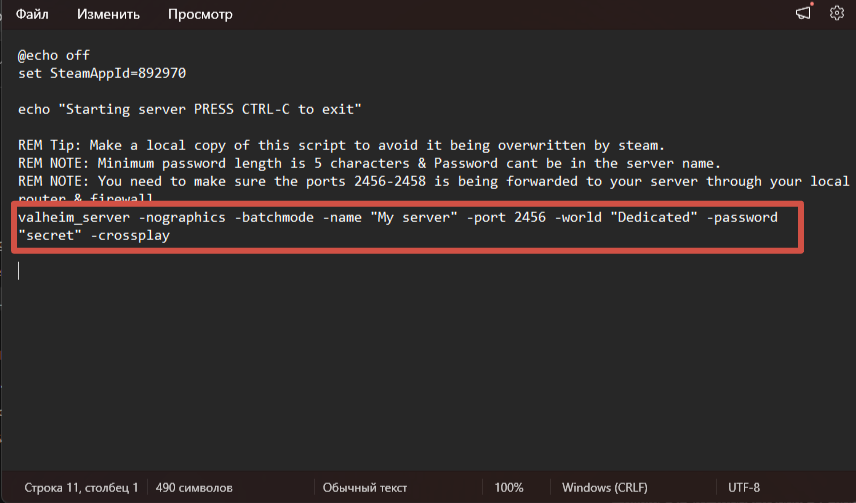856x503 pixels.
Task: Click the "Строка 11, столбец 1" status entry
Action: (x=81, y=488)
